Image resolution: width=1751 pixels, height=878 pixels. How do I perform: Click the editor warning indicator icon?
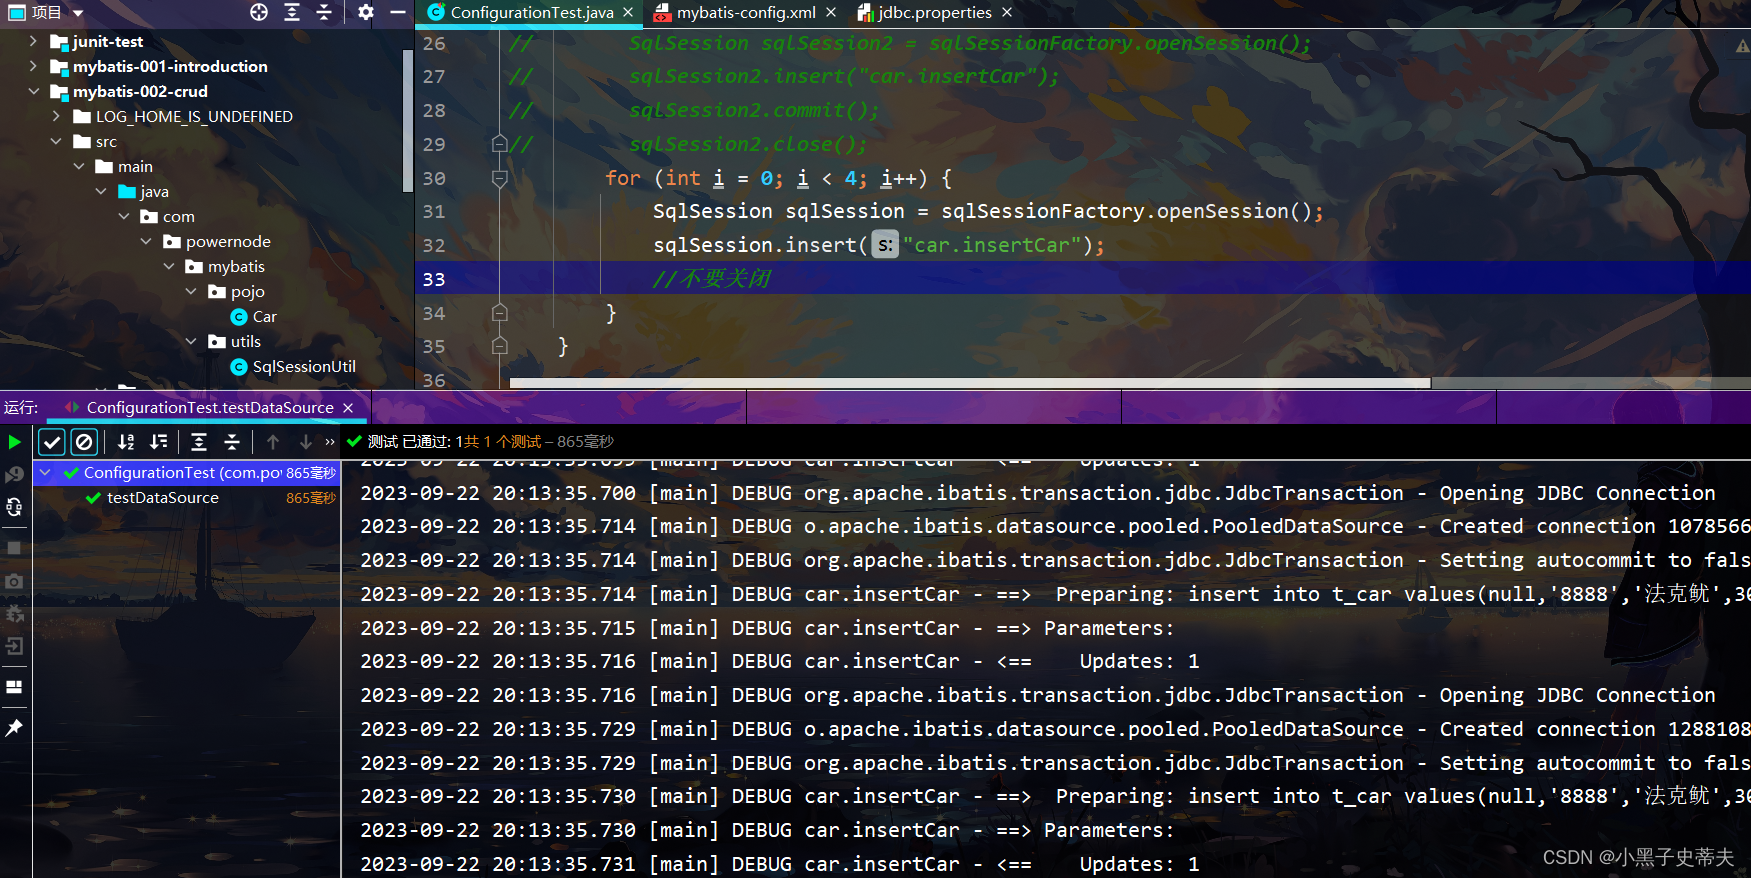[x=1741, y=45]
